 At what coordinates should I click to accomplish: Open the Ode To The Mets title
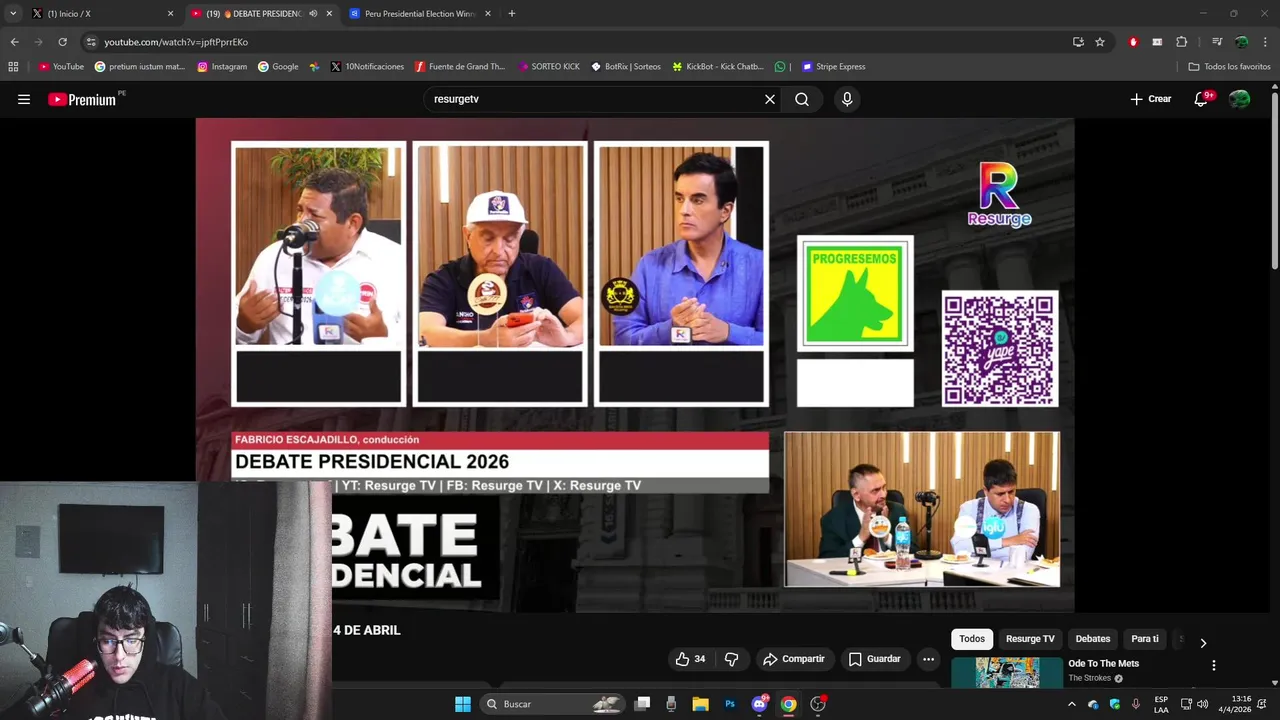pos(1103,664)
